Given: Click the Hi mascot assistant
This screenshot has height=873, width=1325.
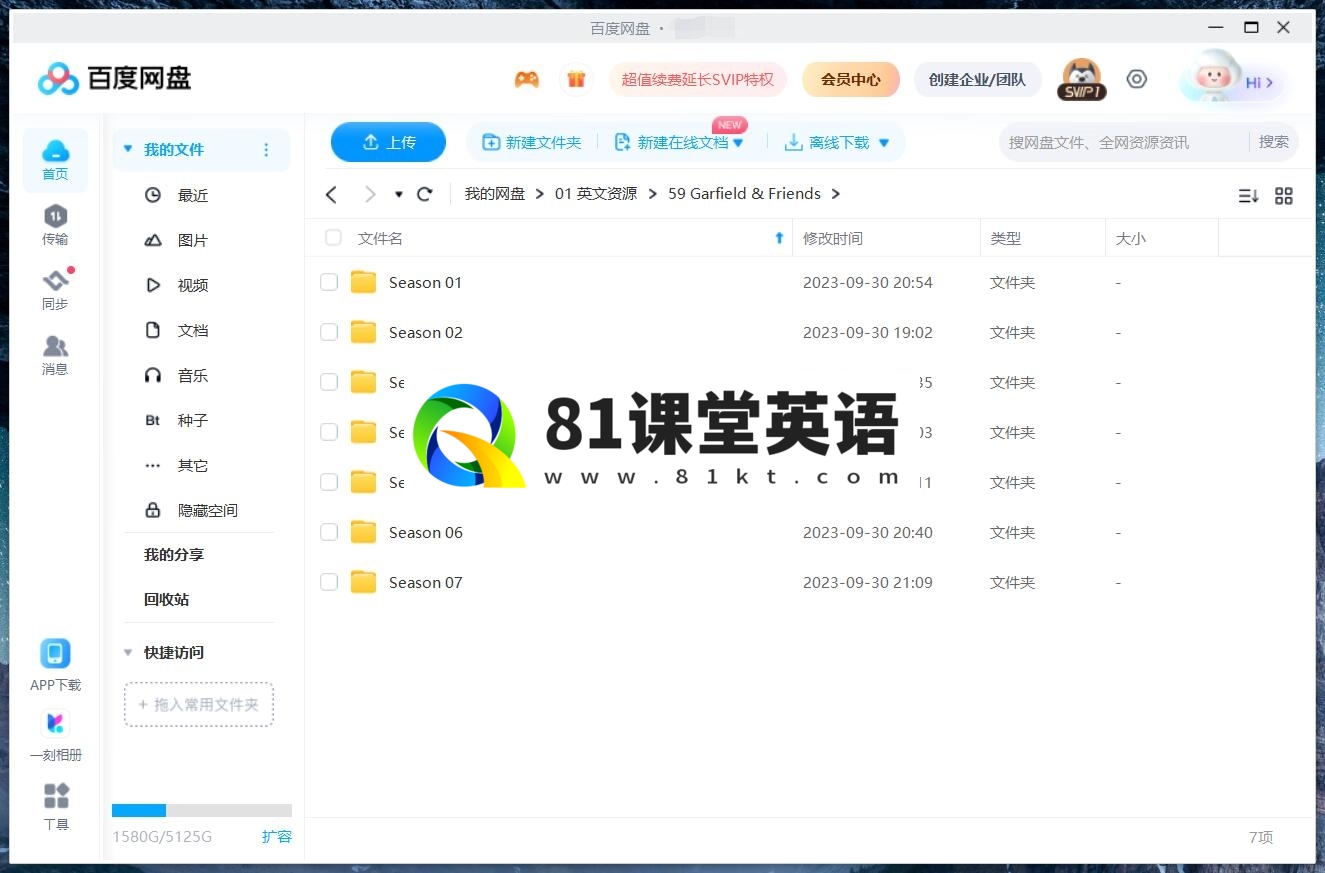Looking at the screenshot, I should pos(1230,78).
